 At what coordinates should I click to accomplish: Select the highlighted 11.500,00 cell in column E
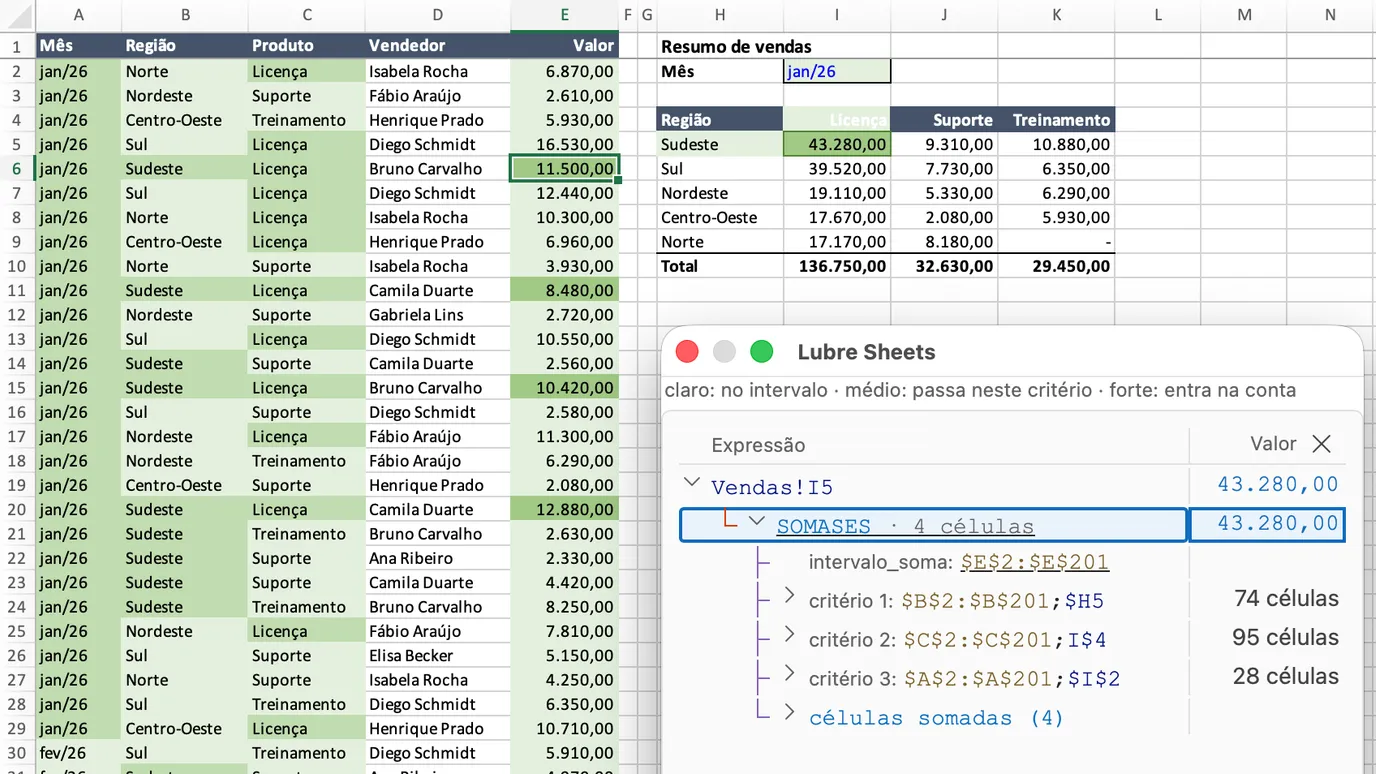[565, 169]
